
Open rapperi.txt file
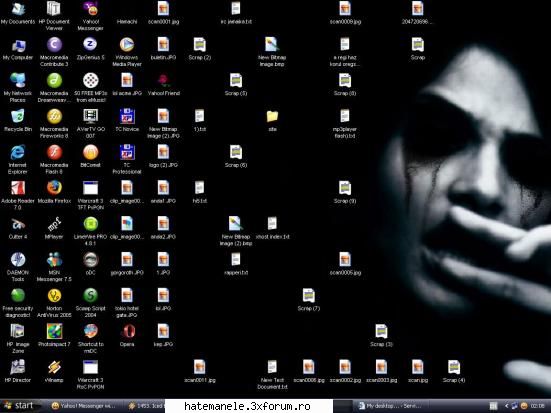[x=236, y=264]
